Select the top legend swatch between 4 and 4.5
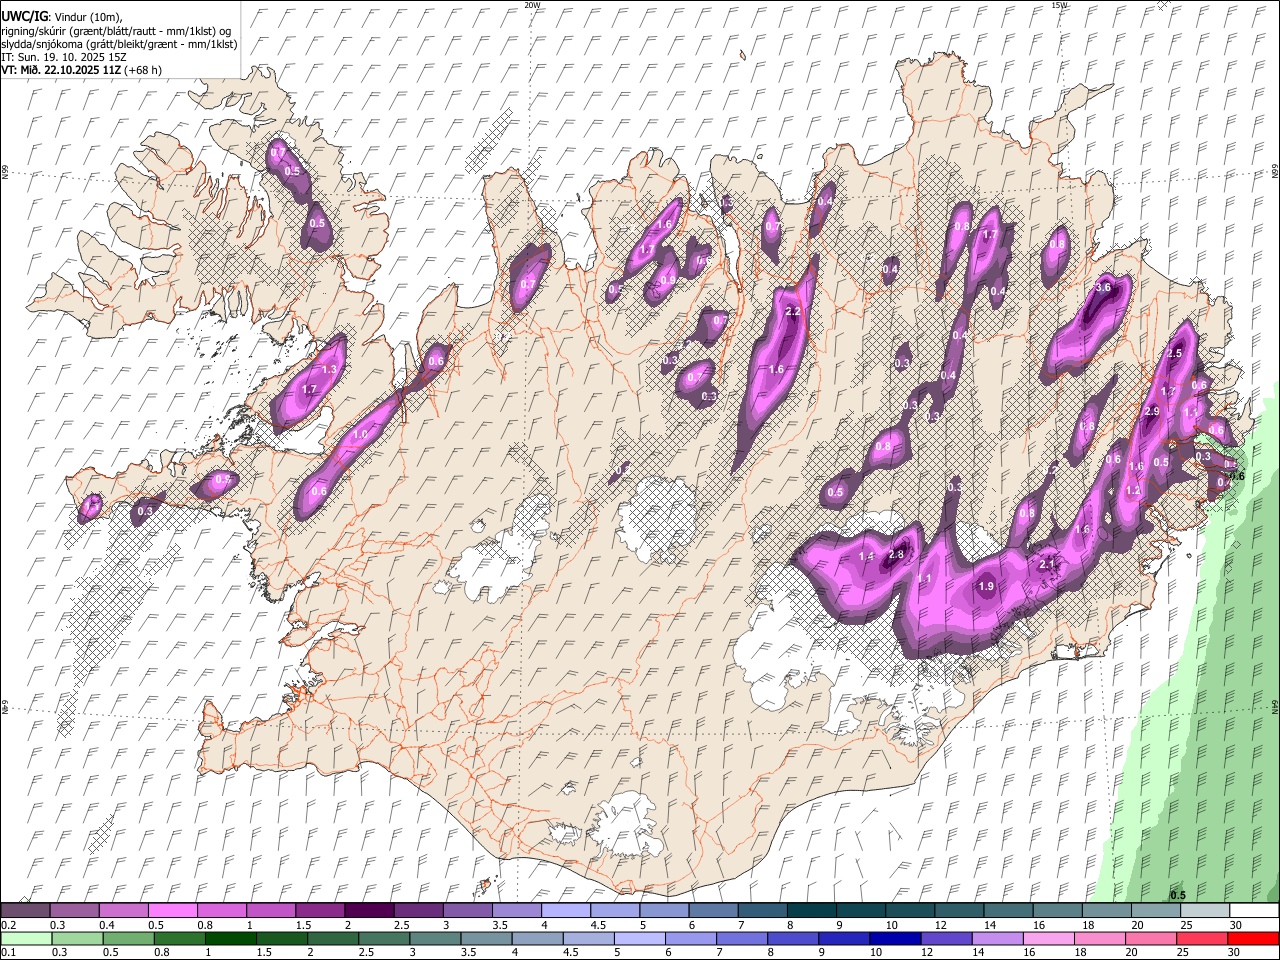Viewport: 1280px width, 960px height. click(x=565, y=910)
